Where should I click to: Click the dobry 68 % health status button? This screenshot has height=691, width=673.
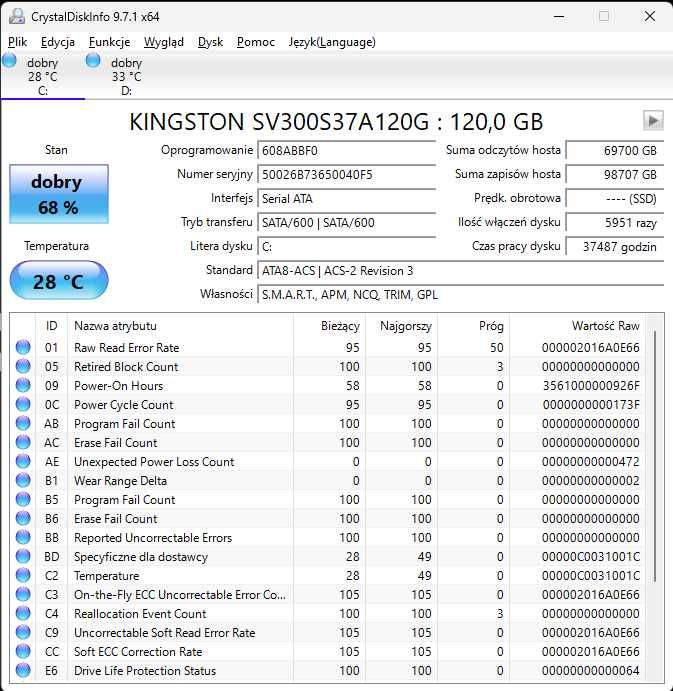59,194
